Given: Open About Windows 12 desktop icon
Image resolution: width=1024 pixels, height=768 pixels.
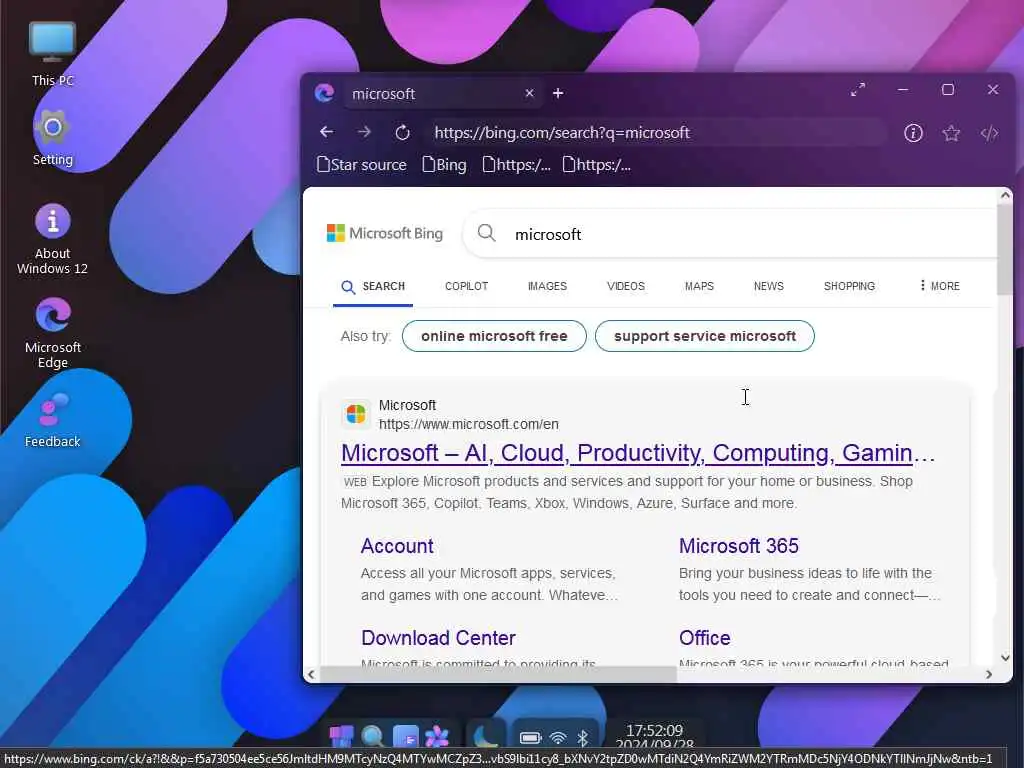Looking at the screenshot, I should pyautogui.click(x=52, y=239).
